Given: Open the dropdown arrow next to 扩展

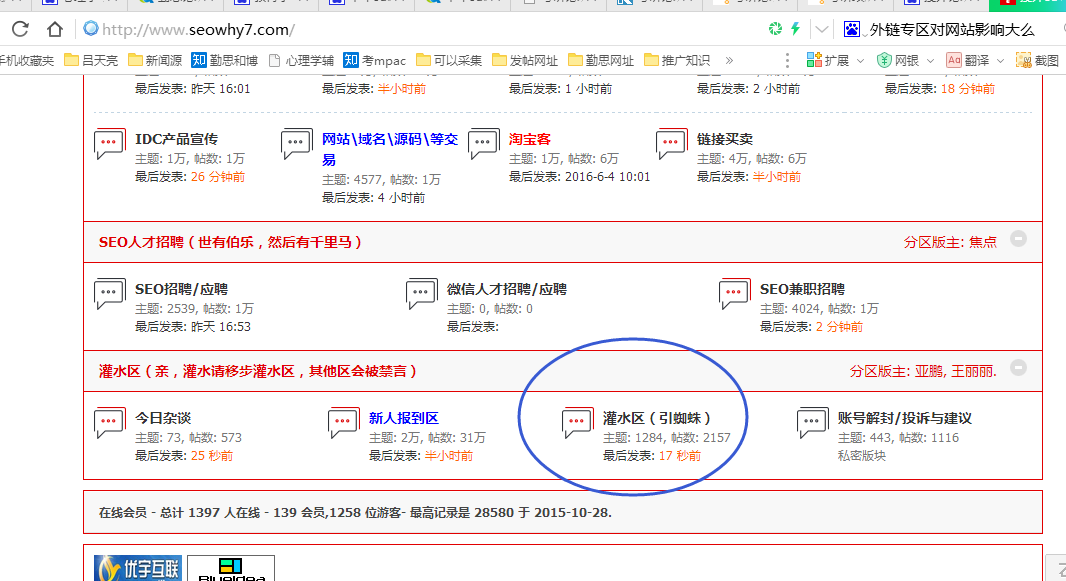Looking at the screenshot, I should [x=861, y=60].
